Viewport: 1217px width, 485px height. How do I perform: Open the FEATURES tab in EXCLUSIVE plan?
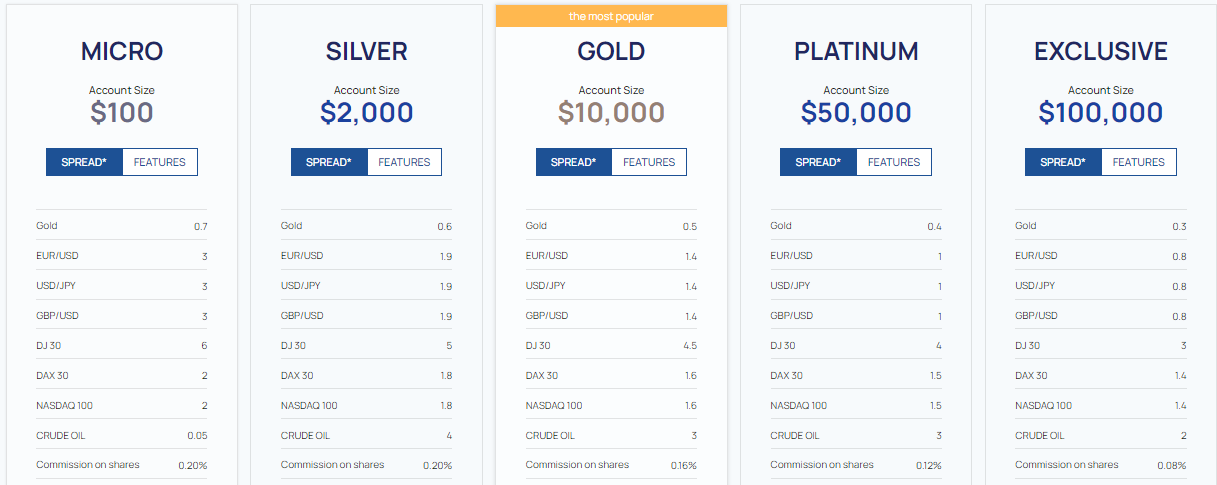coord(1139,162)
